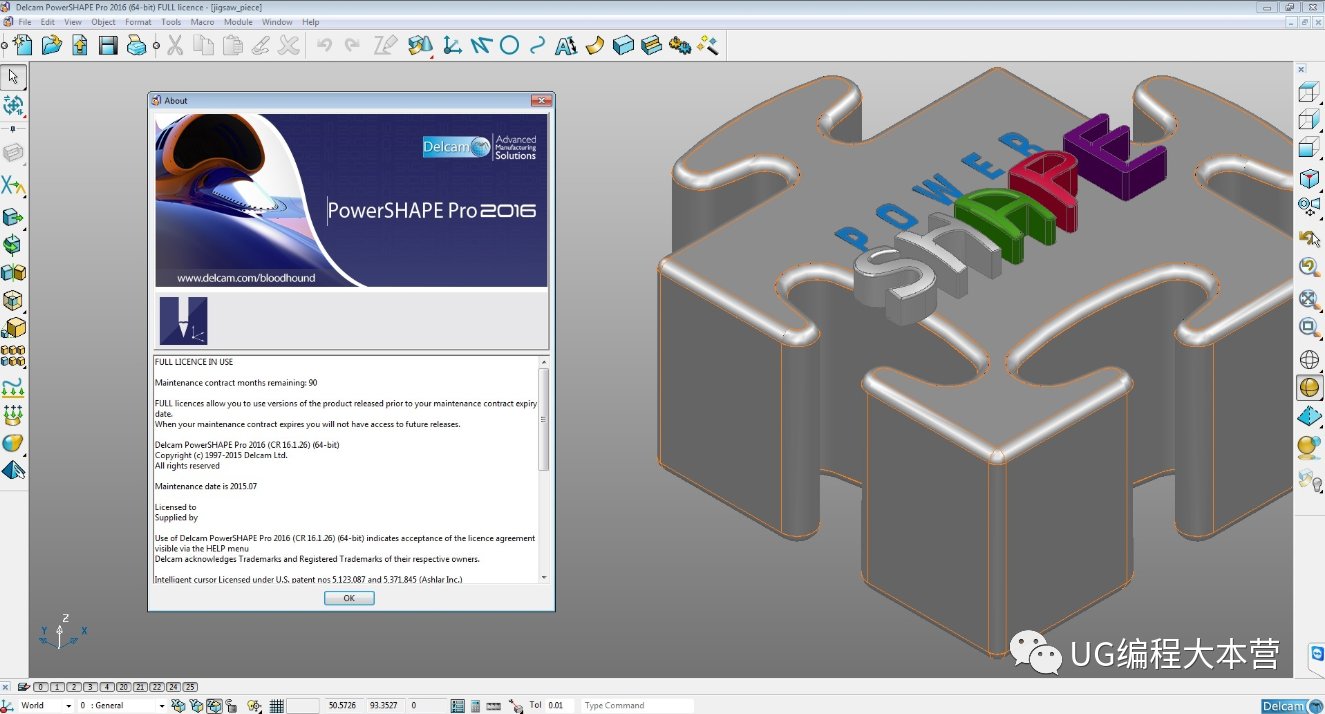Click the wireframe globe view icon
The height and width of the screenshot is (714, 1325).
pos(1309,359)
